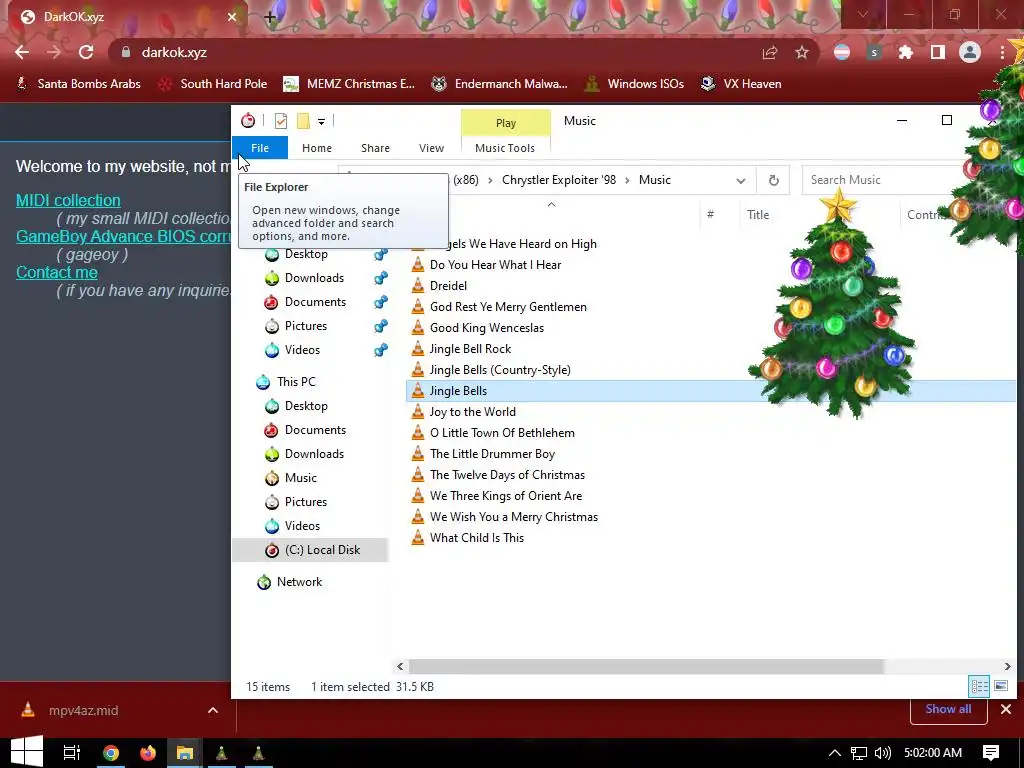Open Music Tools ribbon tab

[x=505, y=148]
